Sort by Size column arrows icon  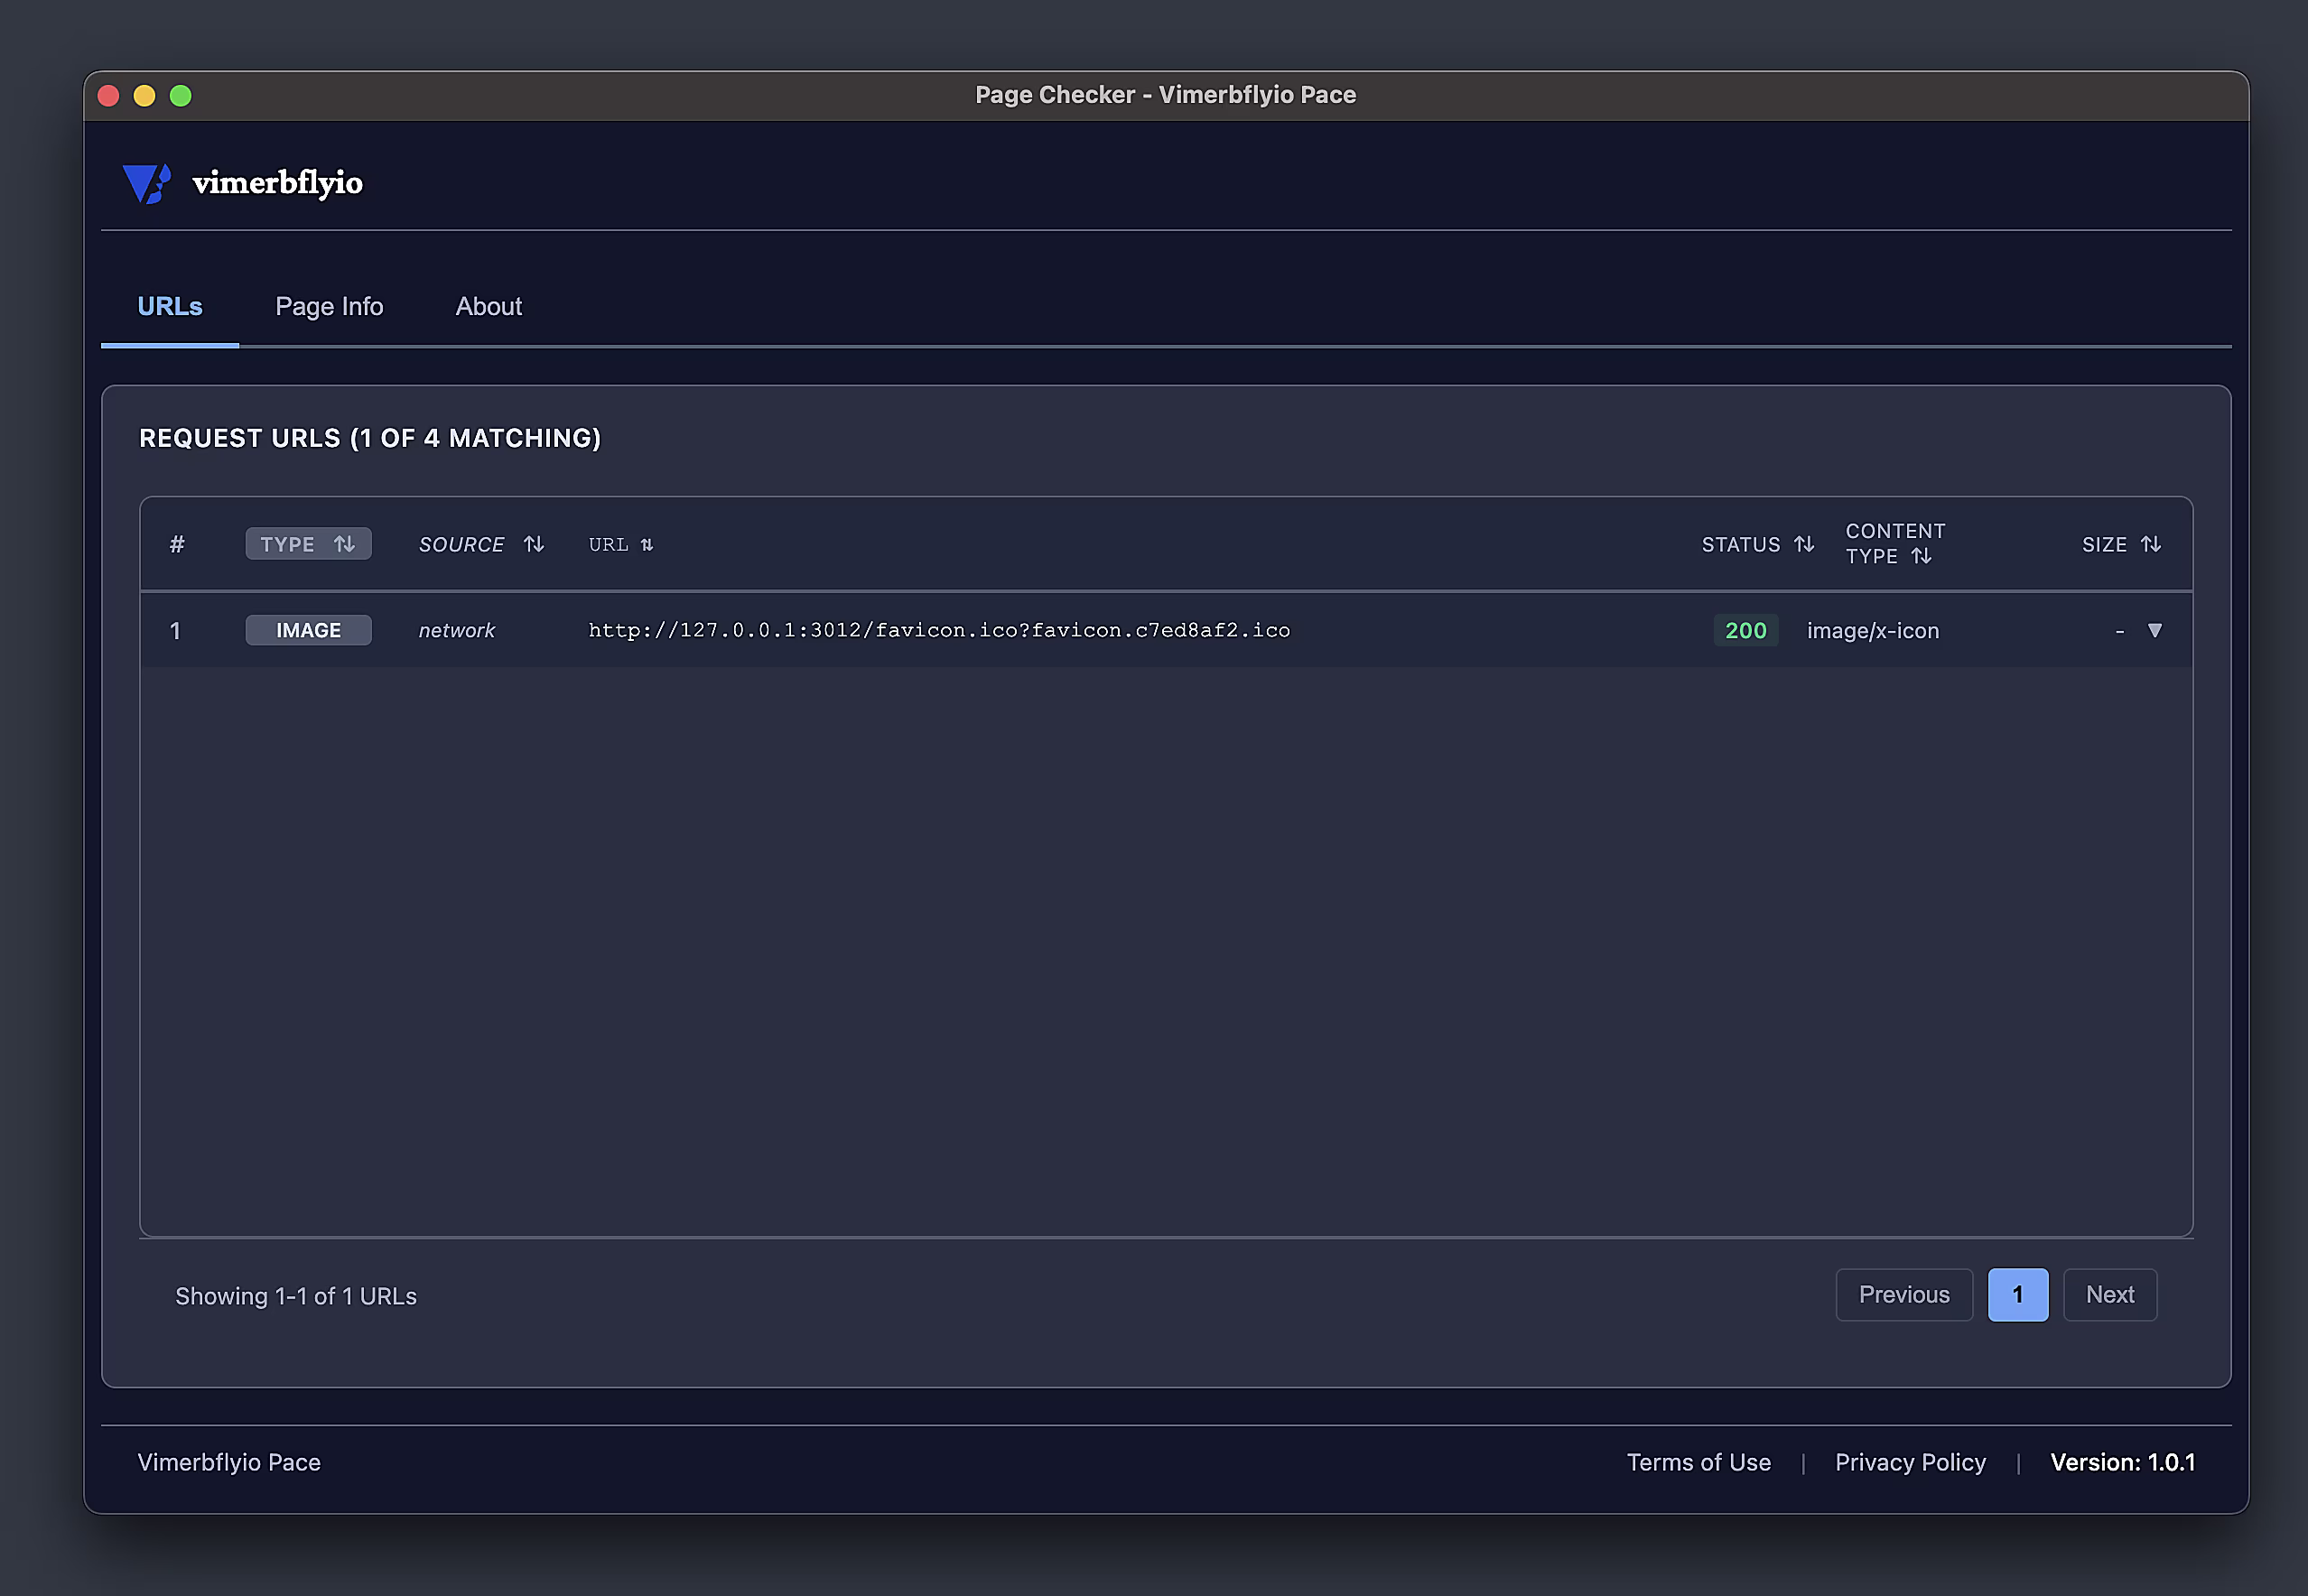(2151, 544)
